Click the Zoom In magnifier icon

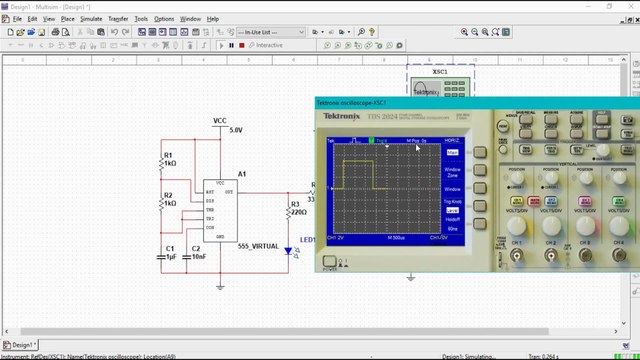[x=464, y=32]
